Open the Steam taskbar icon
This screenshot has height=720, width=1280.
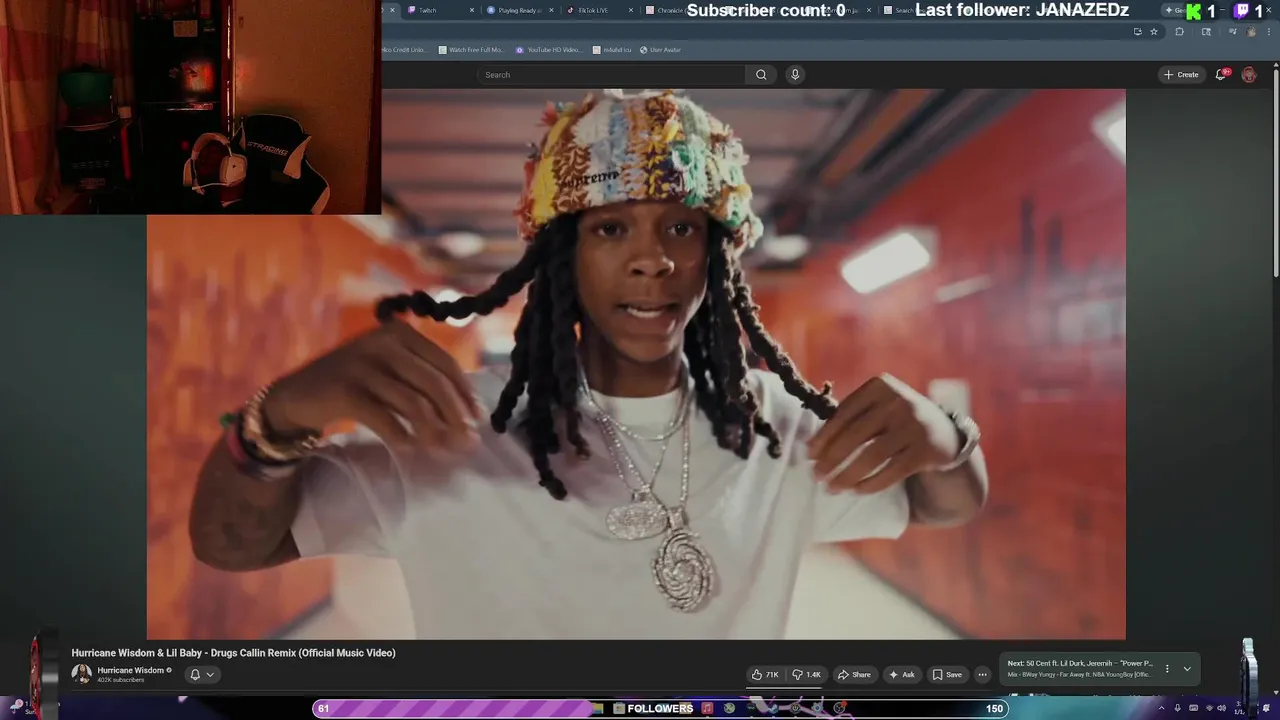click(x=773, y=708)
